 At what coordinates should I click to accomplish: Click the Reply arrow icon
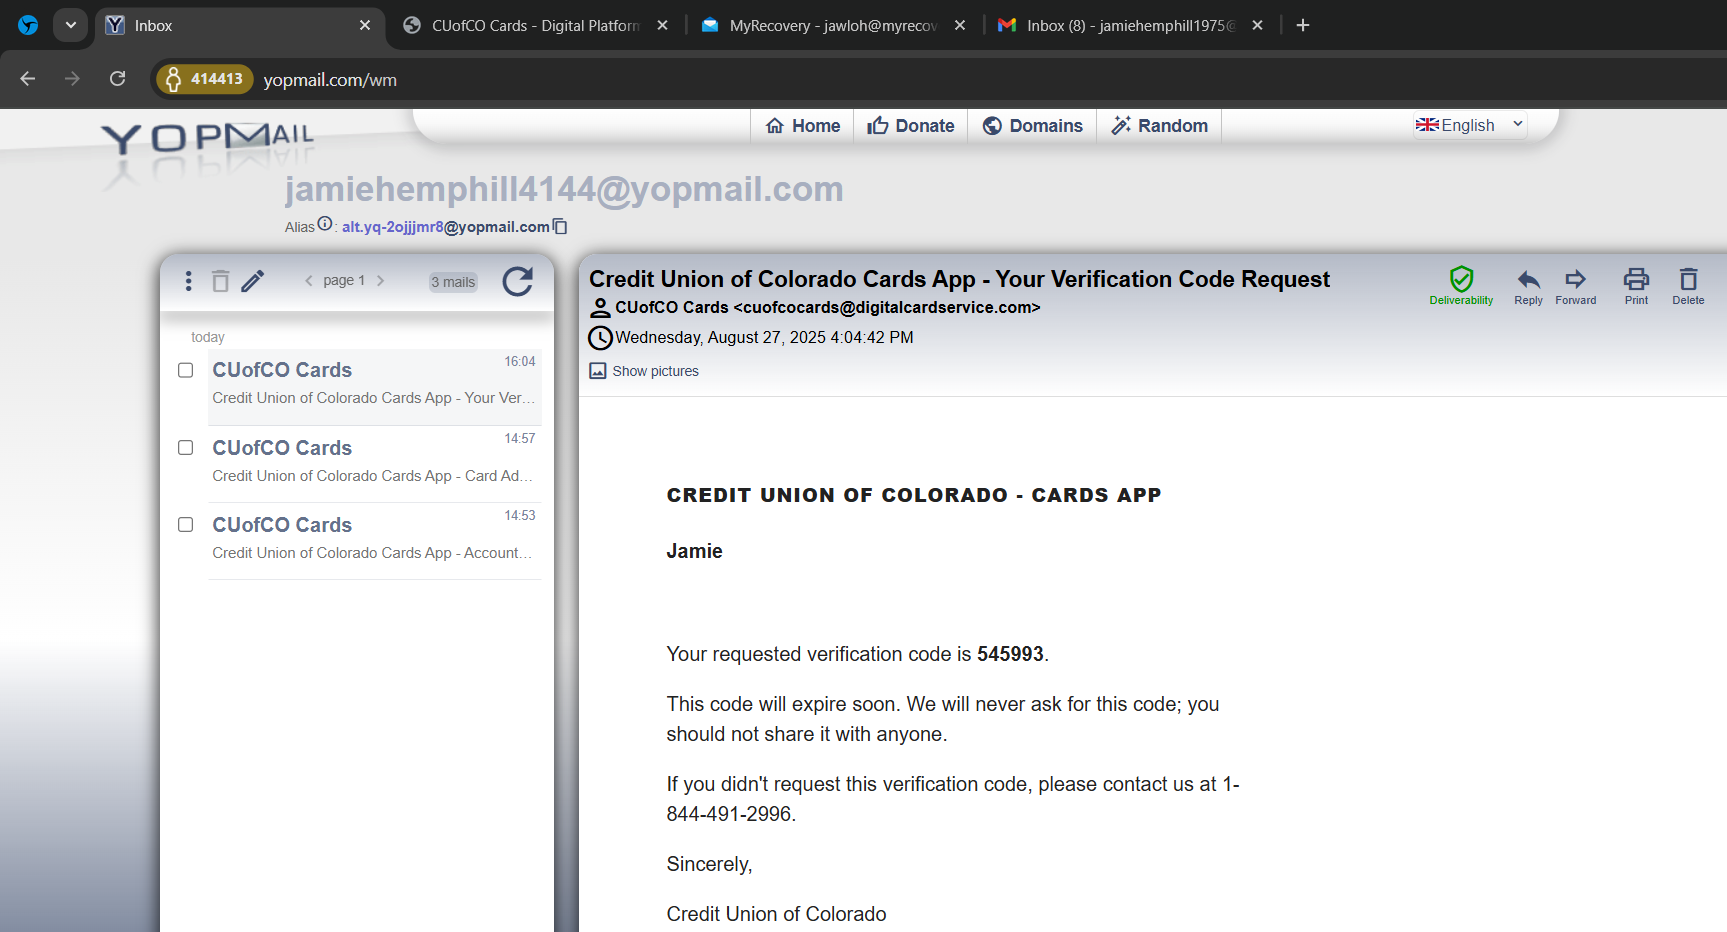point(1528,280)
